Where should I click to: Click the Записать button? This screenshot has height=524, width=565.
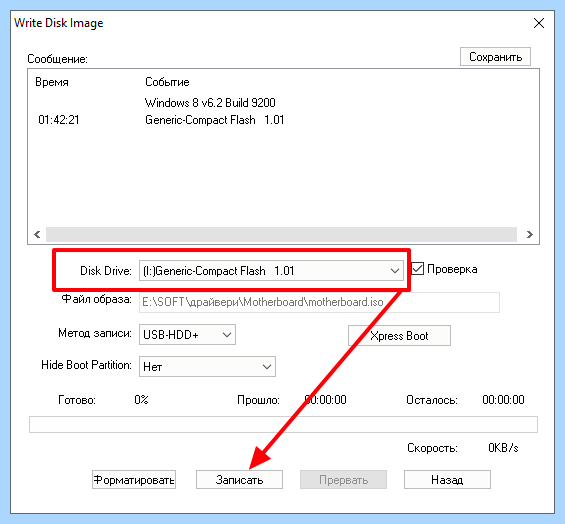[239, 480]
